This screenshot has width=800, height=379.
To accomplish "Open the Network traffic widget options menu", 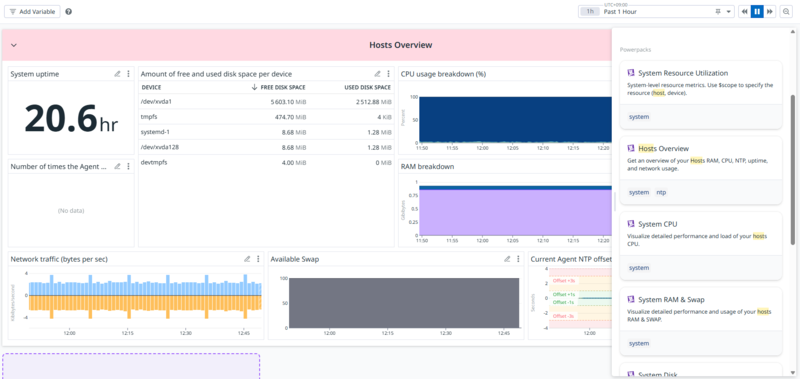I will (x=258, y=259).
